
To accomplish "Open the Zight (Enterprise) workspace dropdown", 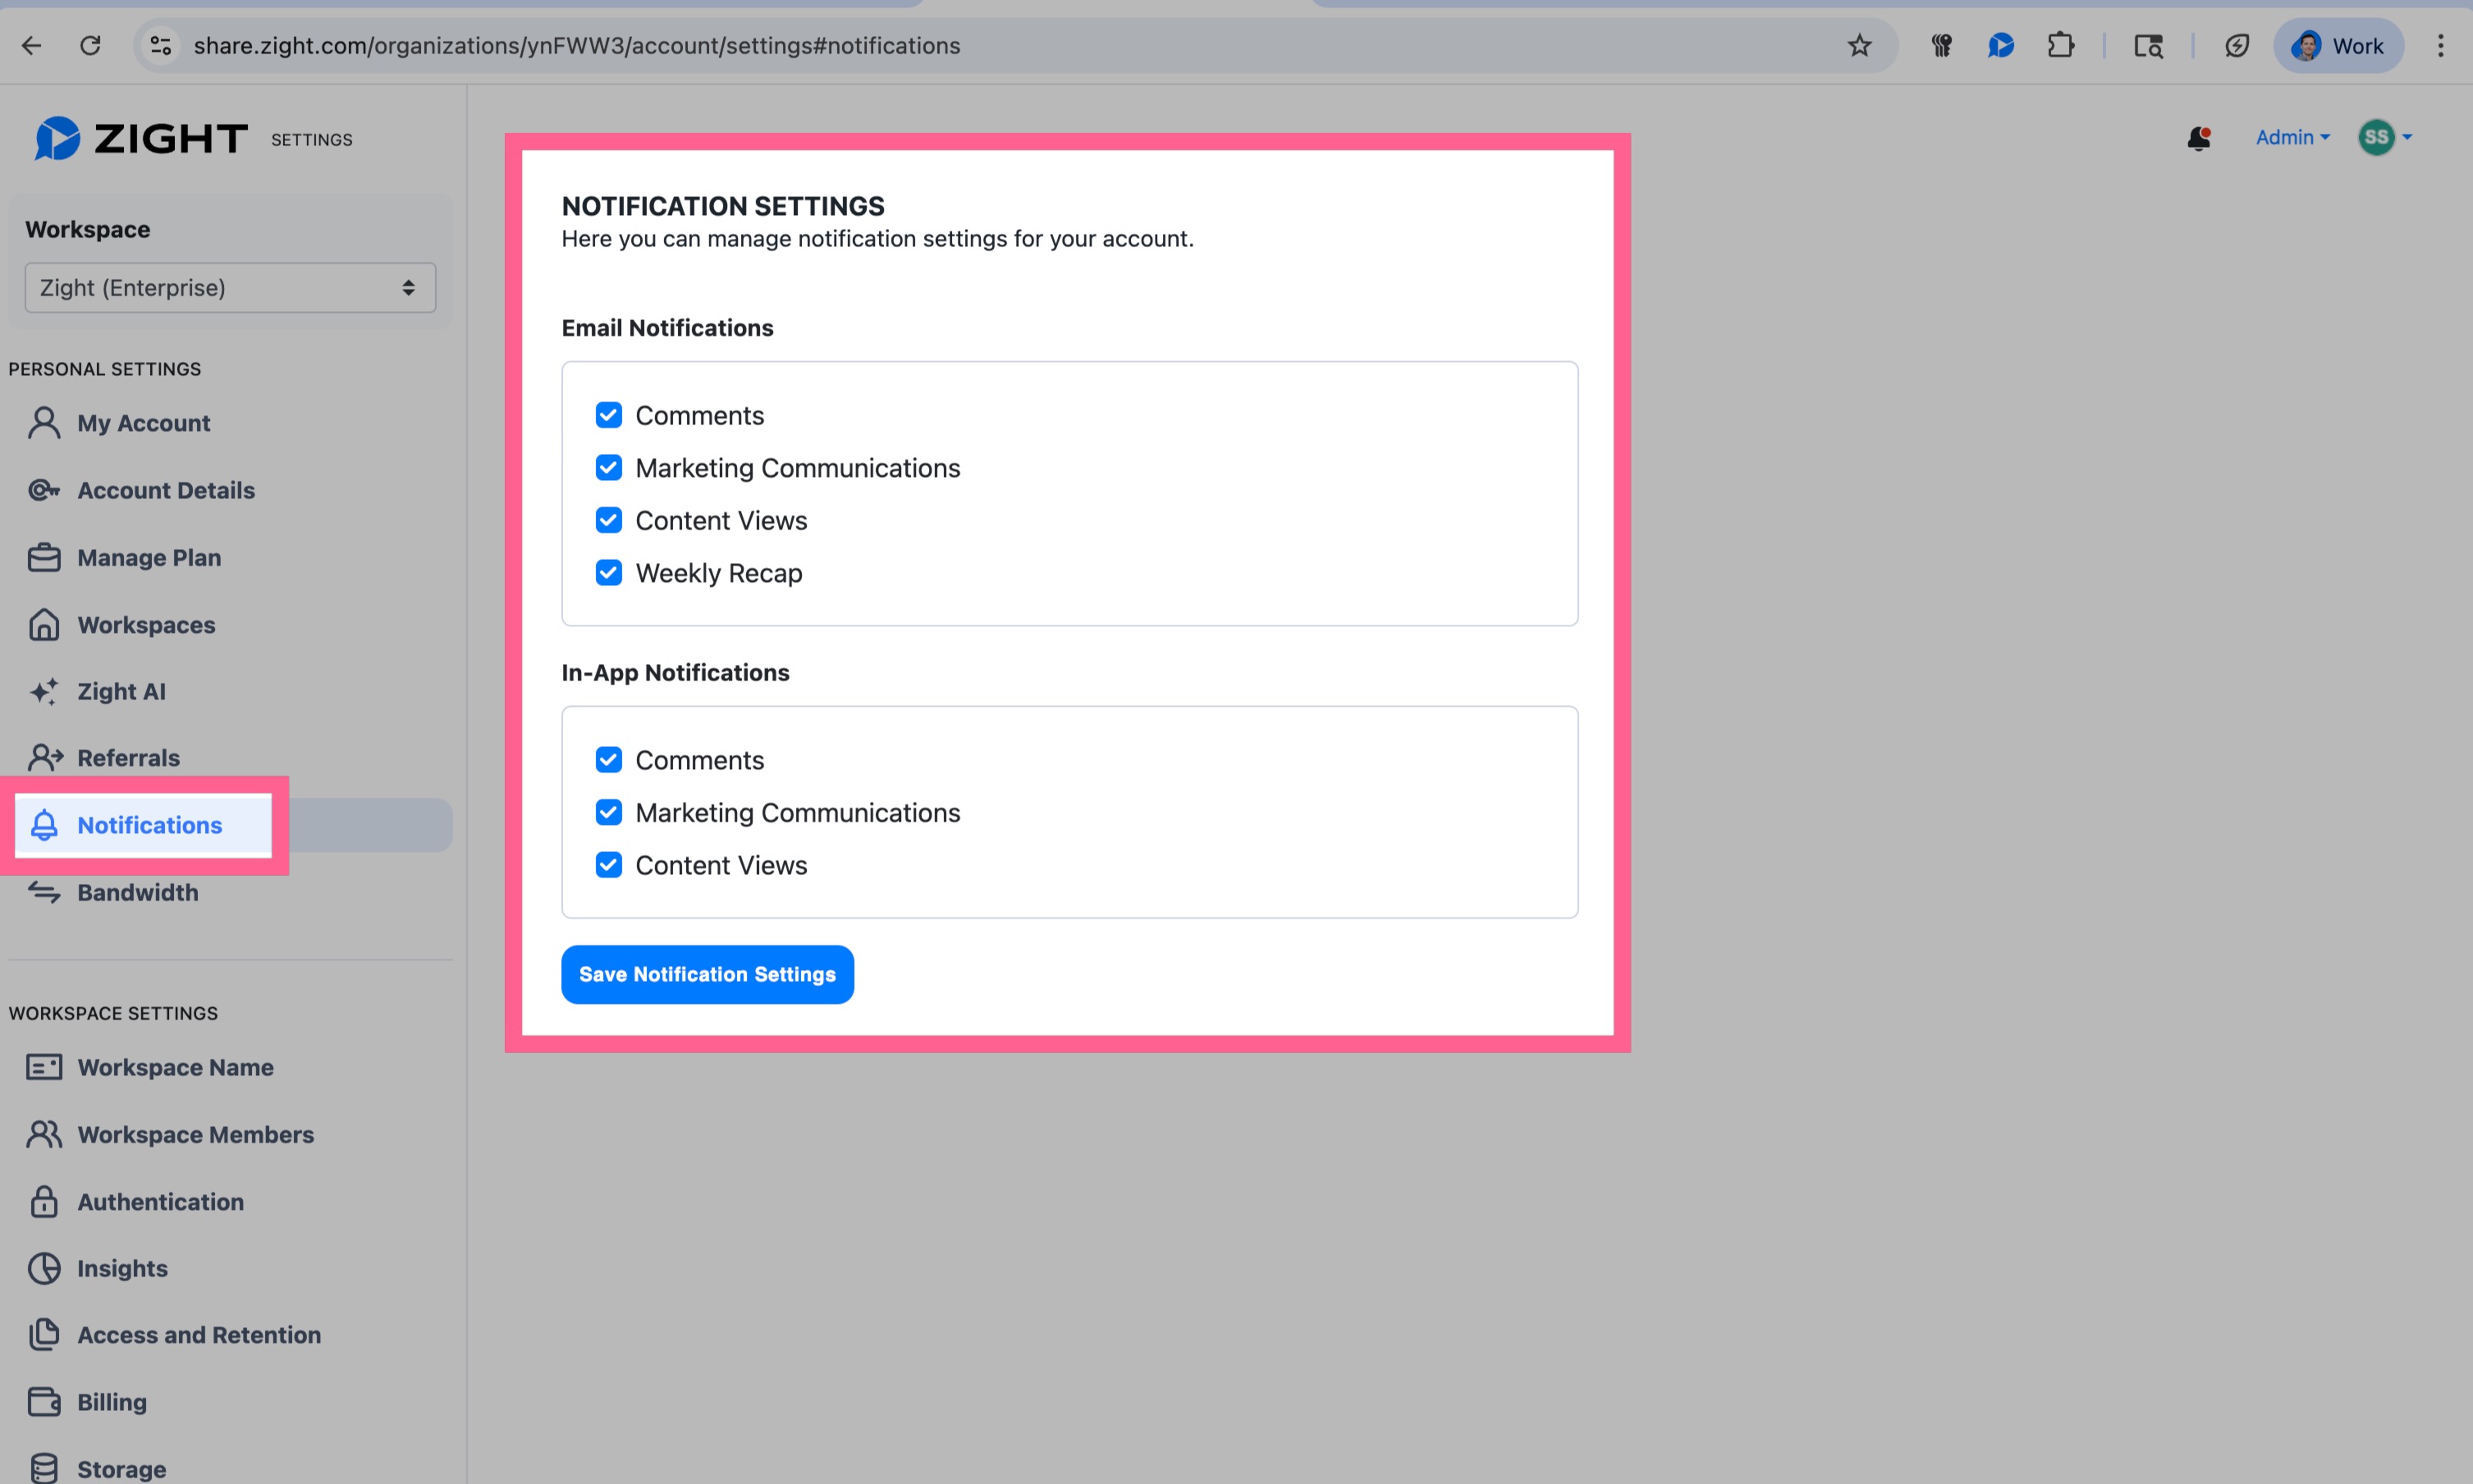I will coord(230,288).
